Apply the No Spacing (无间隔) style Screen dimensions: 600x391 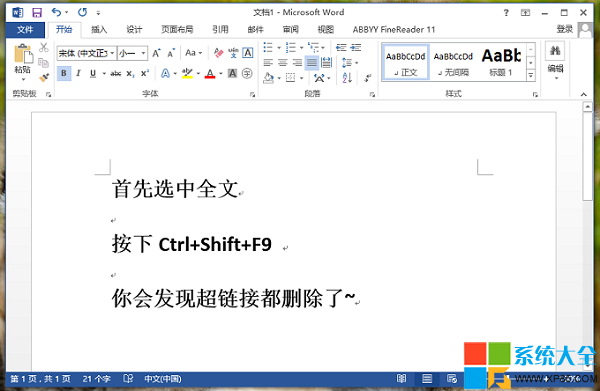click(453, 63)
